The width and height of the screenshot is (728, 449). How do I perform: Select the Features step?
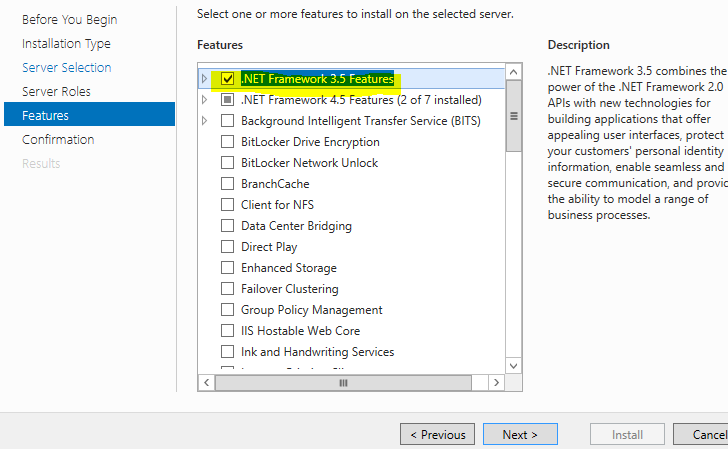click(x=90, y=114)
